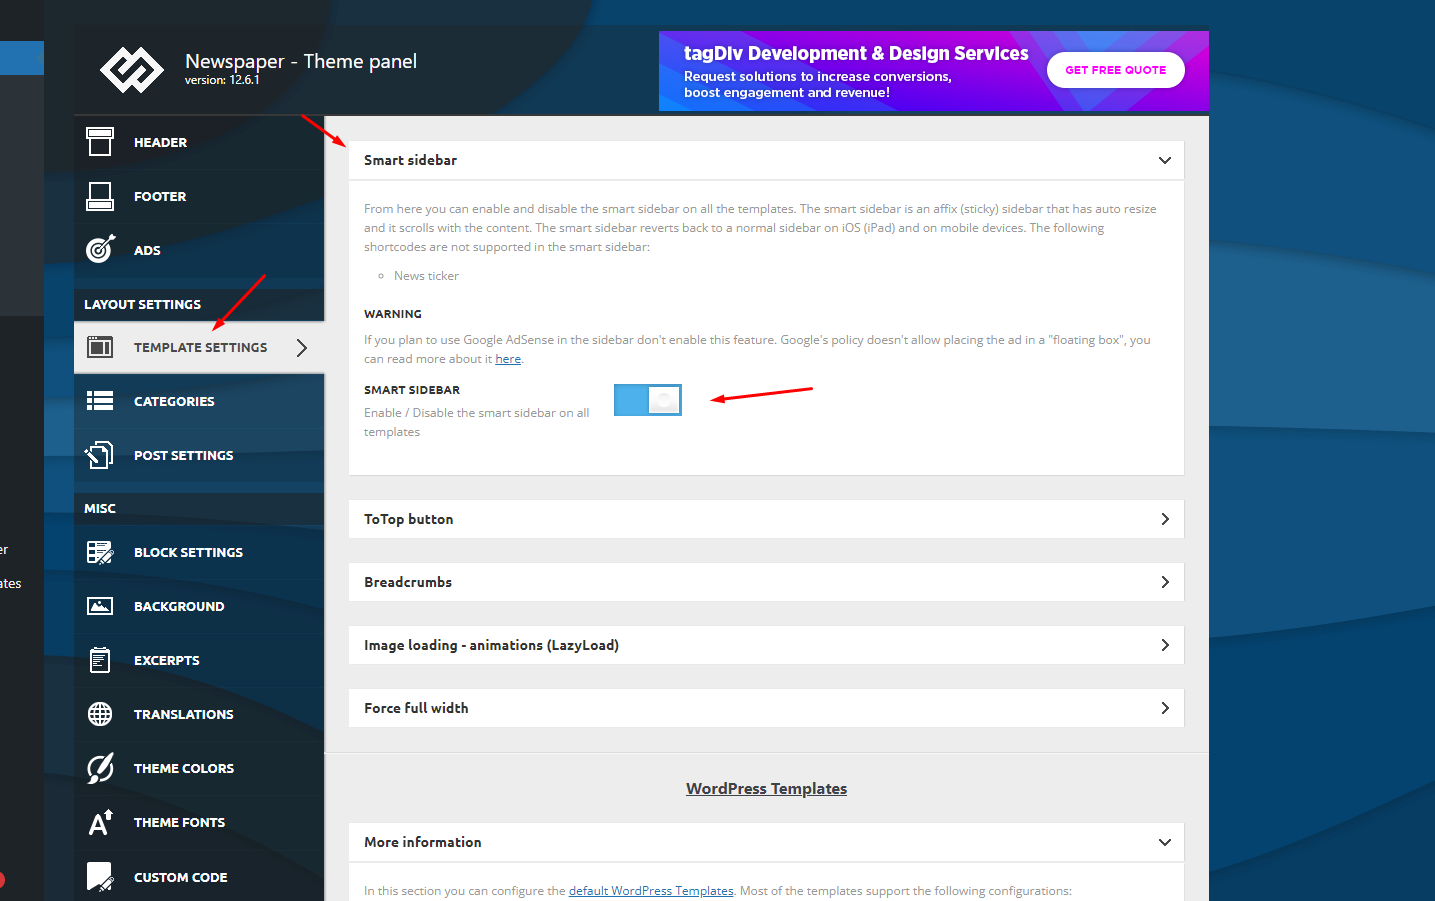This screenshot has width=1435, height=901.
Task: Click the Template Settings chevron arrow
Action: click(x=302, y=348)
